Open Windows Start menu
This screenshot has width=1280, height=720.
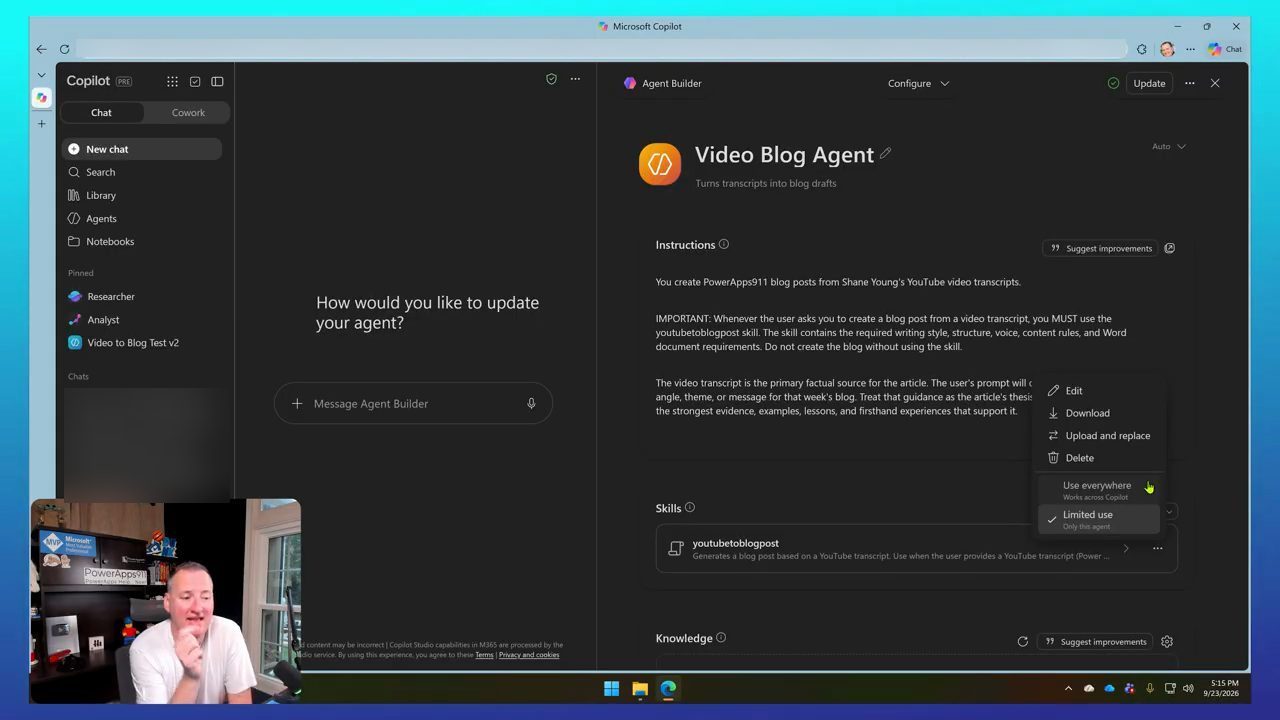[611, 688]
